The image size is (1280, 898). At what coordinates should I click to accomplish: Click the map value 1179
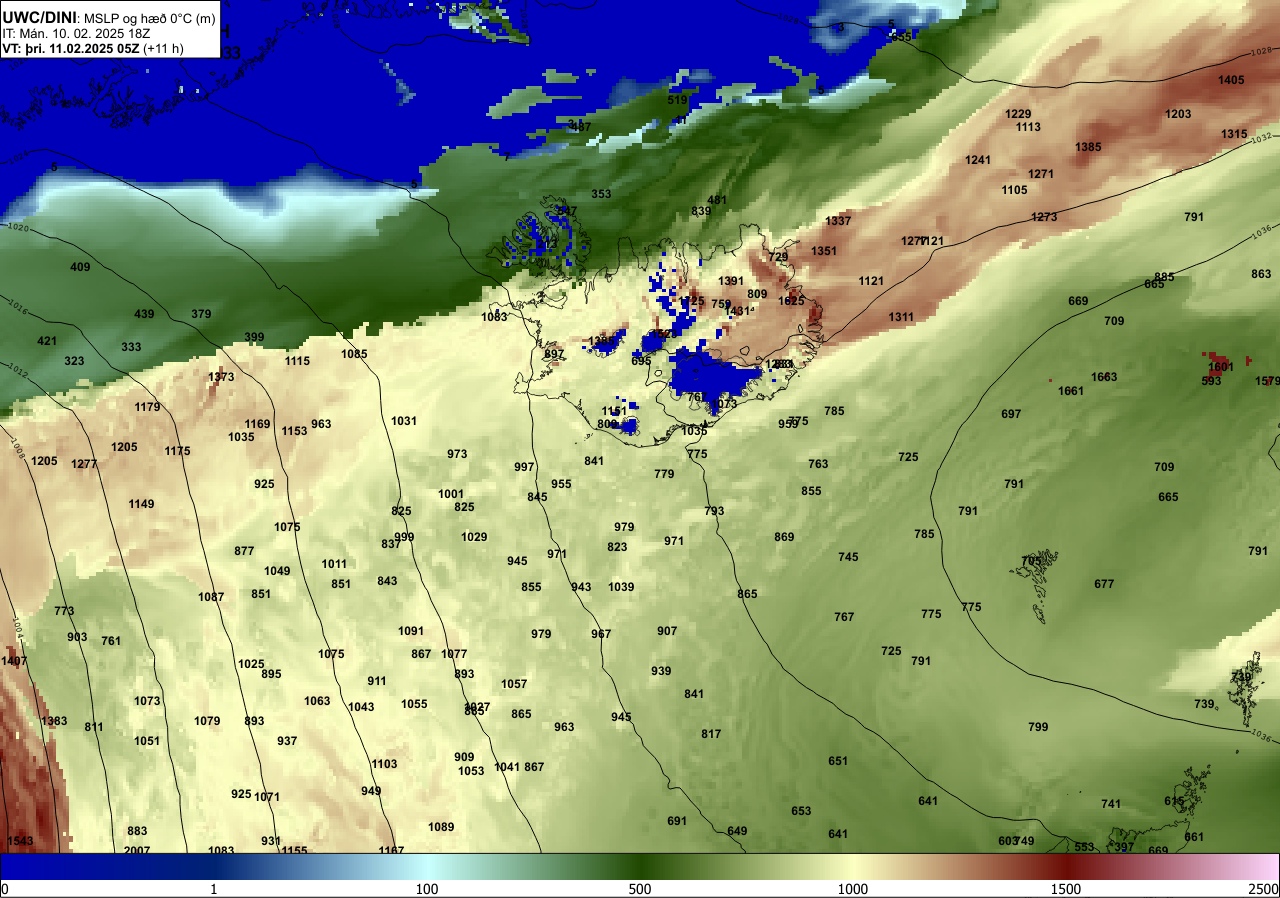pos(147,407)
